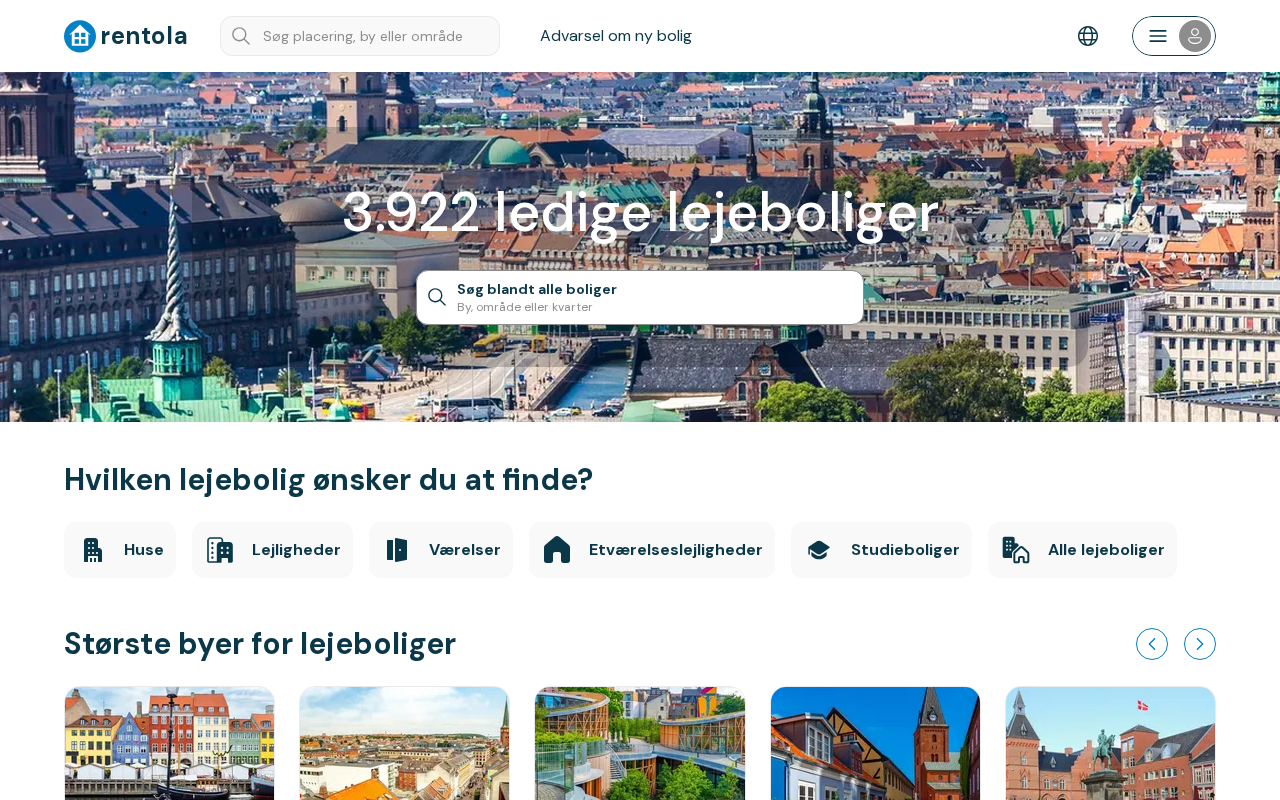Choose Alle lejeboliger category
1280x800 pixels.
tap(1082, 550)
